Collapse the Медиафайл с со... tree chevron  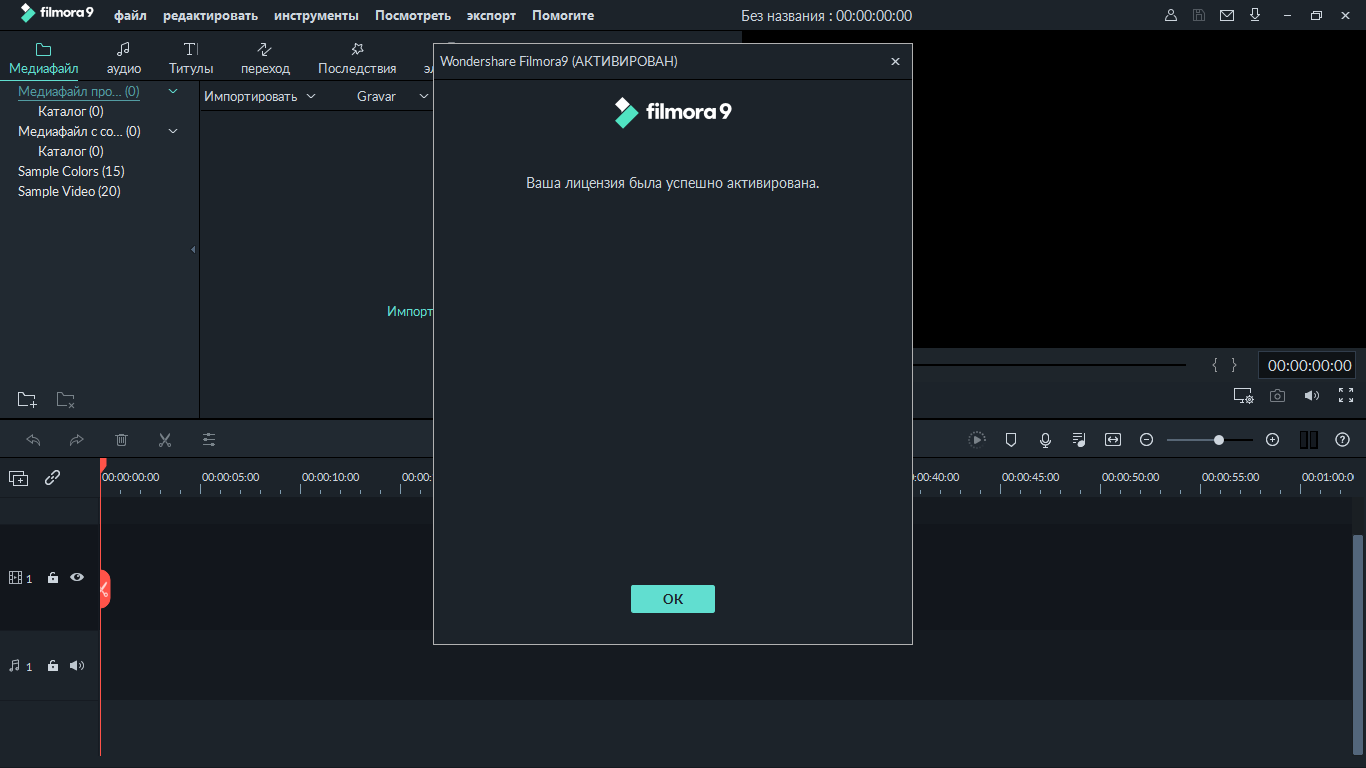[x=173, y=131]
